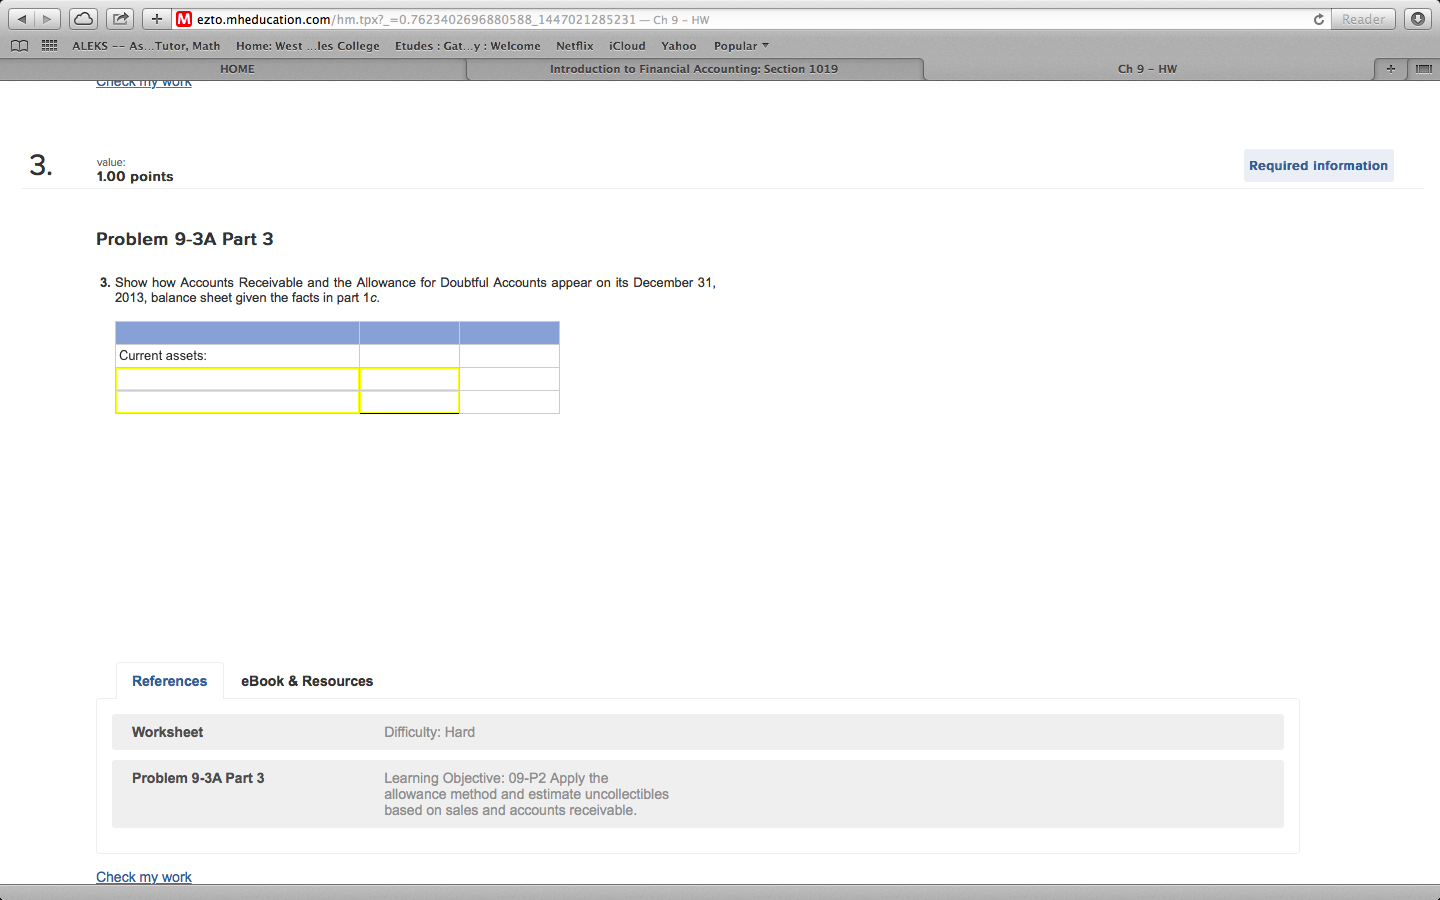Open the bookmarks book icon
This screenshot has width=1440, height=900.
pyautogui.click(x=19, y=46)
